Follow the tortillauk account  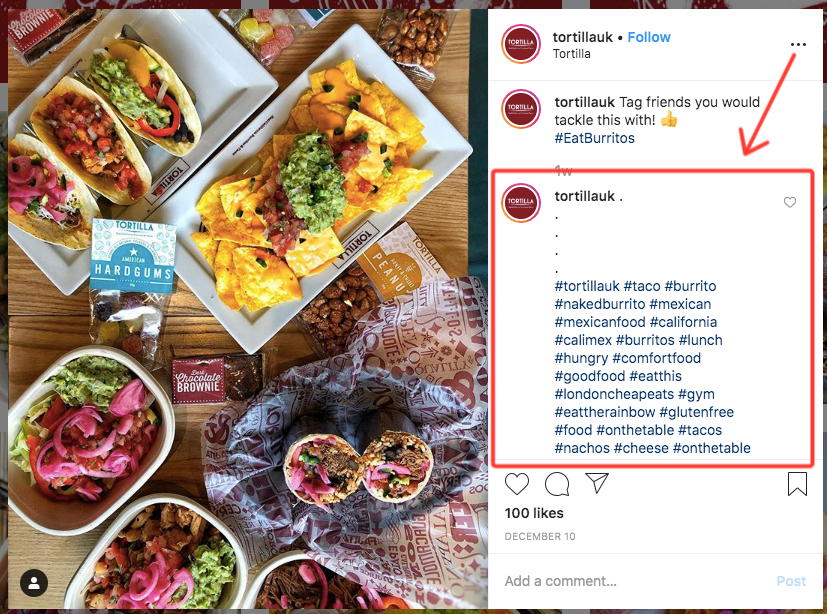[x=649, y=37]
